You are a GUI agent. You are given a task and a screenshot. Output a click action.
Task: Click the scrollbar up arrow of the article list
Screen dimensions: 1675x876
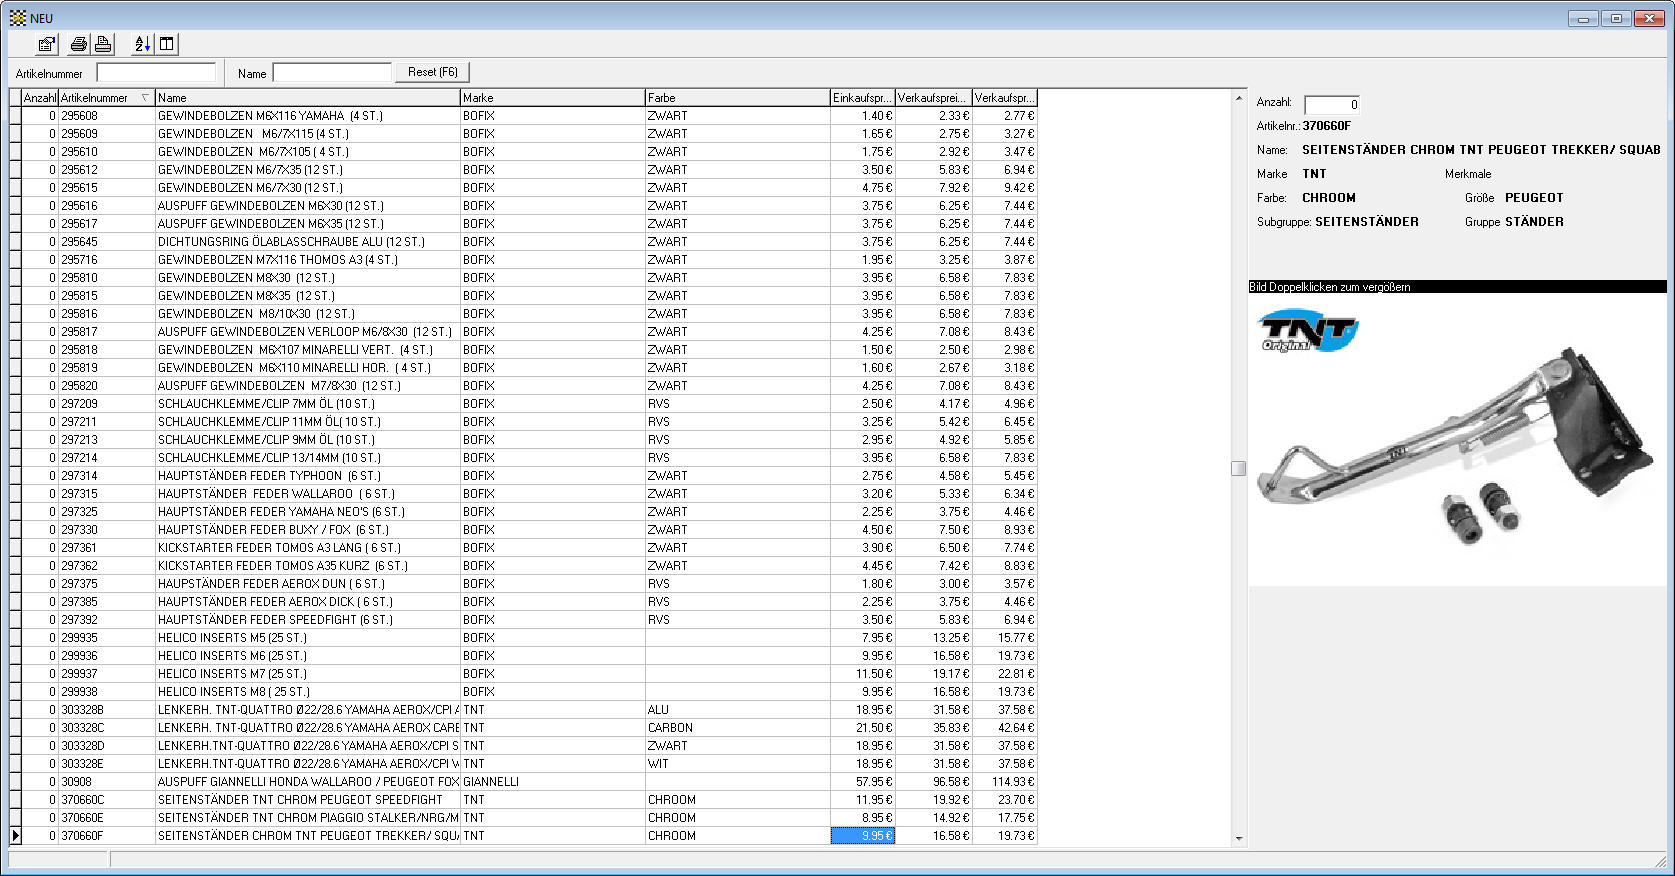1239,98
